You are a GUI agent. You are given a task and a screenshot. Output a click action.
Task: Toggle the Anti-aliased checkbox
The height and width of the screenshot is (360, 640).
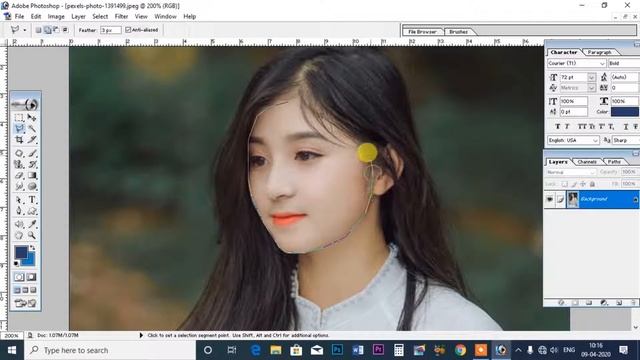pos(128,30)
